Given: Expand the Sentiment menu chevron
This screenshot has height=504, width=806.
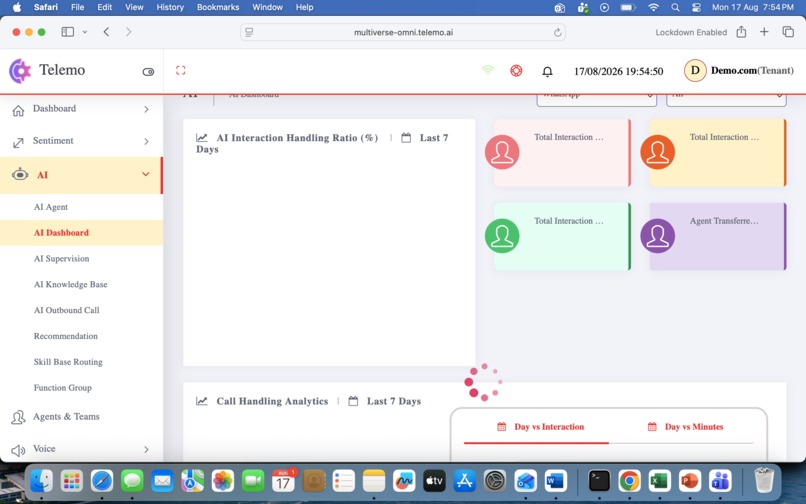Looking at the screenshot, I should click(x=146, y=141).
